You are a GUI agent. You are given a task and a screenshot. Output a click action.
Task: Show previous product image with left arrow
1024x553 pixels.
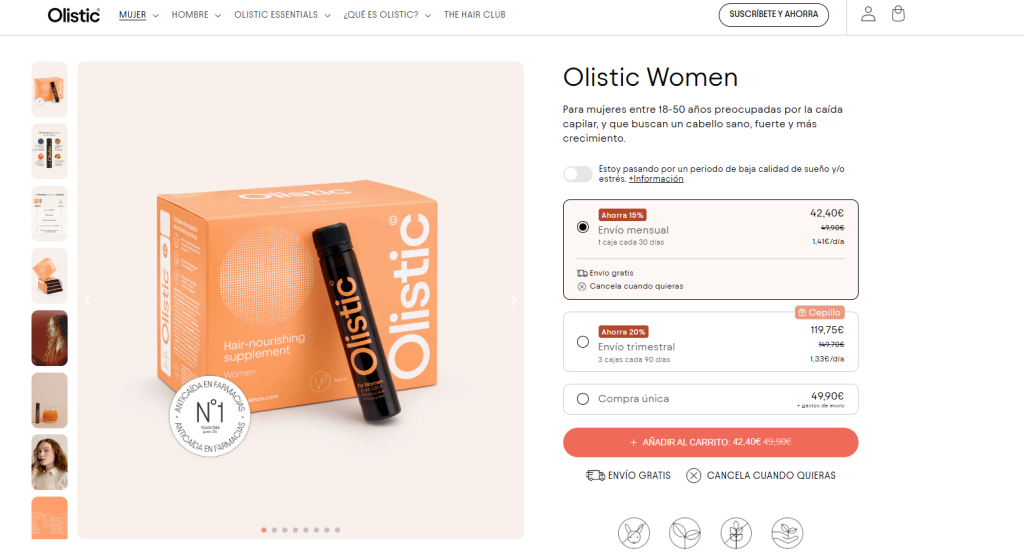point(88,300)
